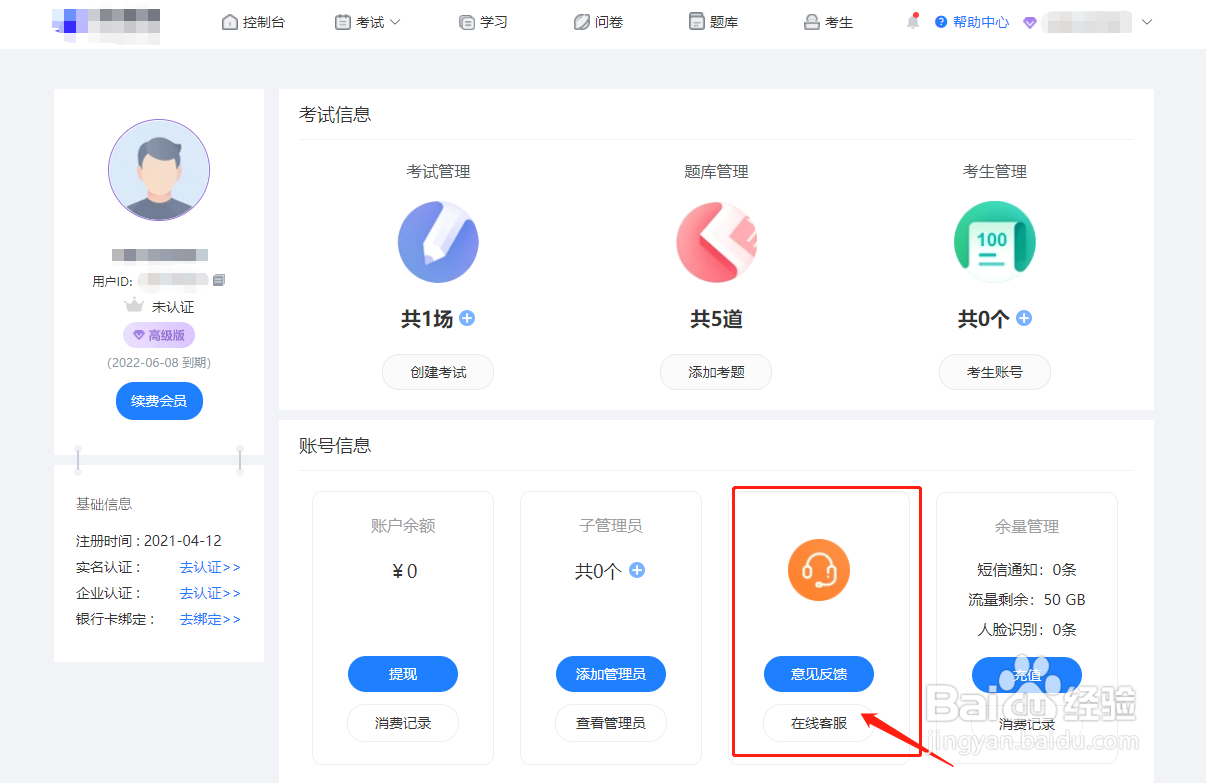
Task: Click the 短信通知：0条 text
Action: [1027, 570]
